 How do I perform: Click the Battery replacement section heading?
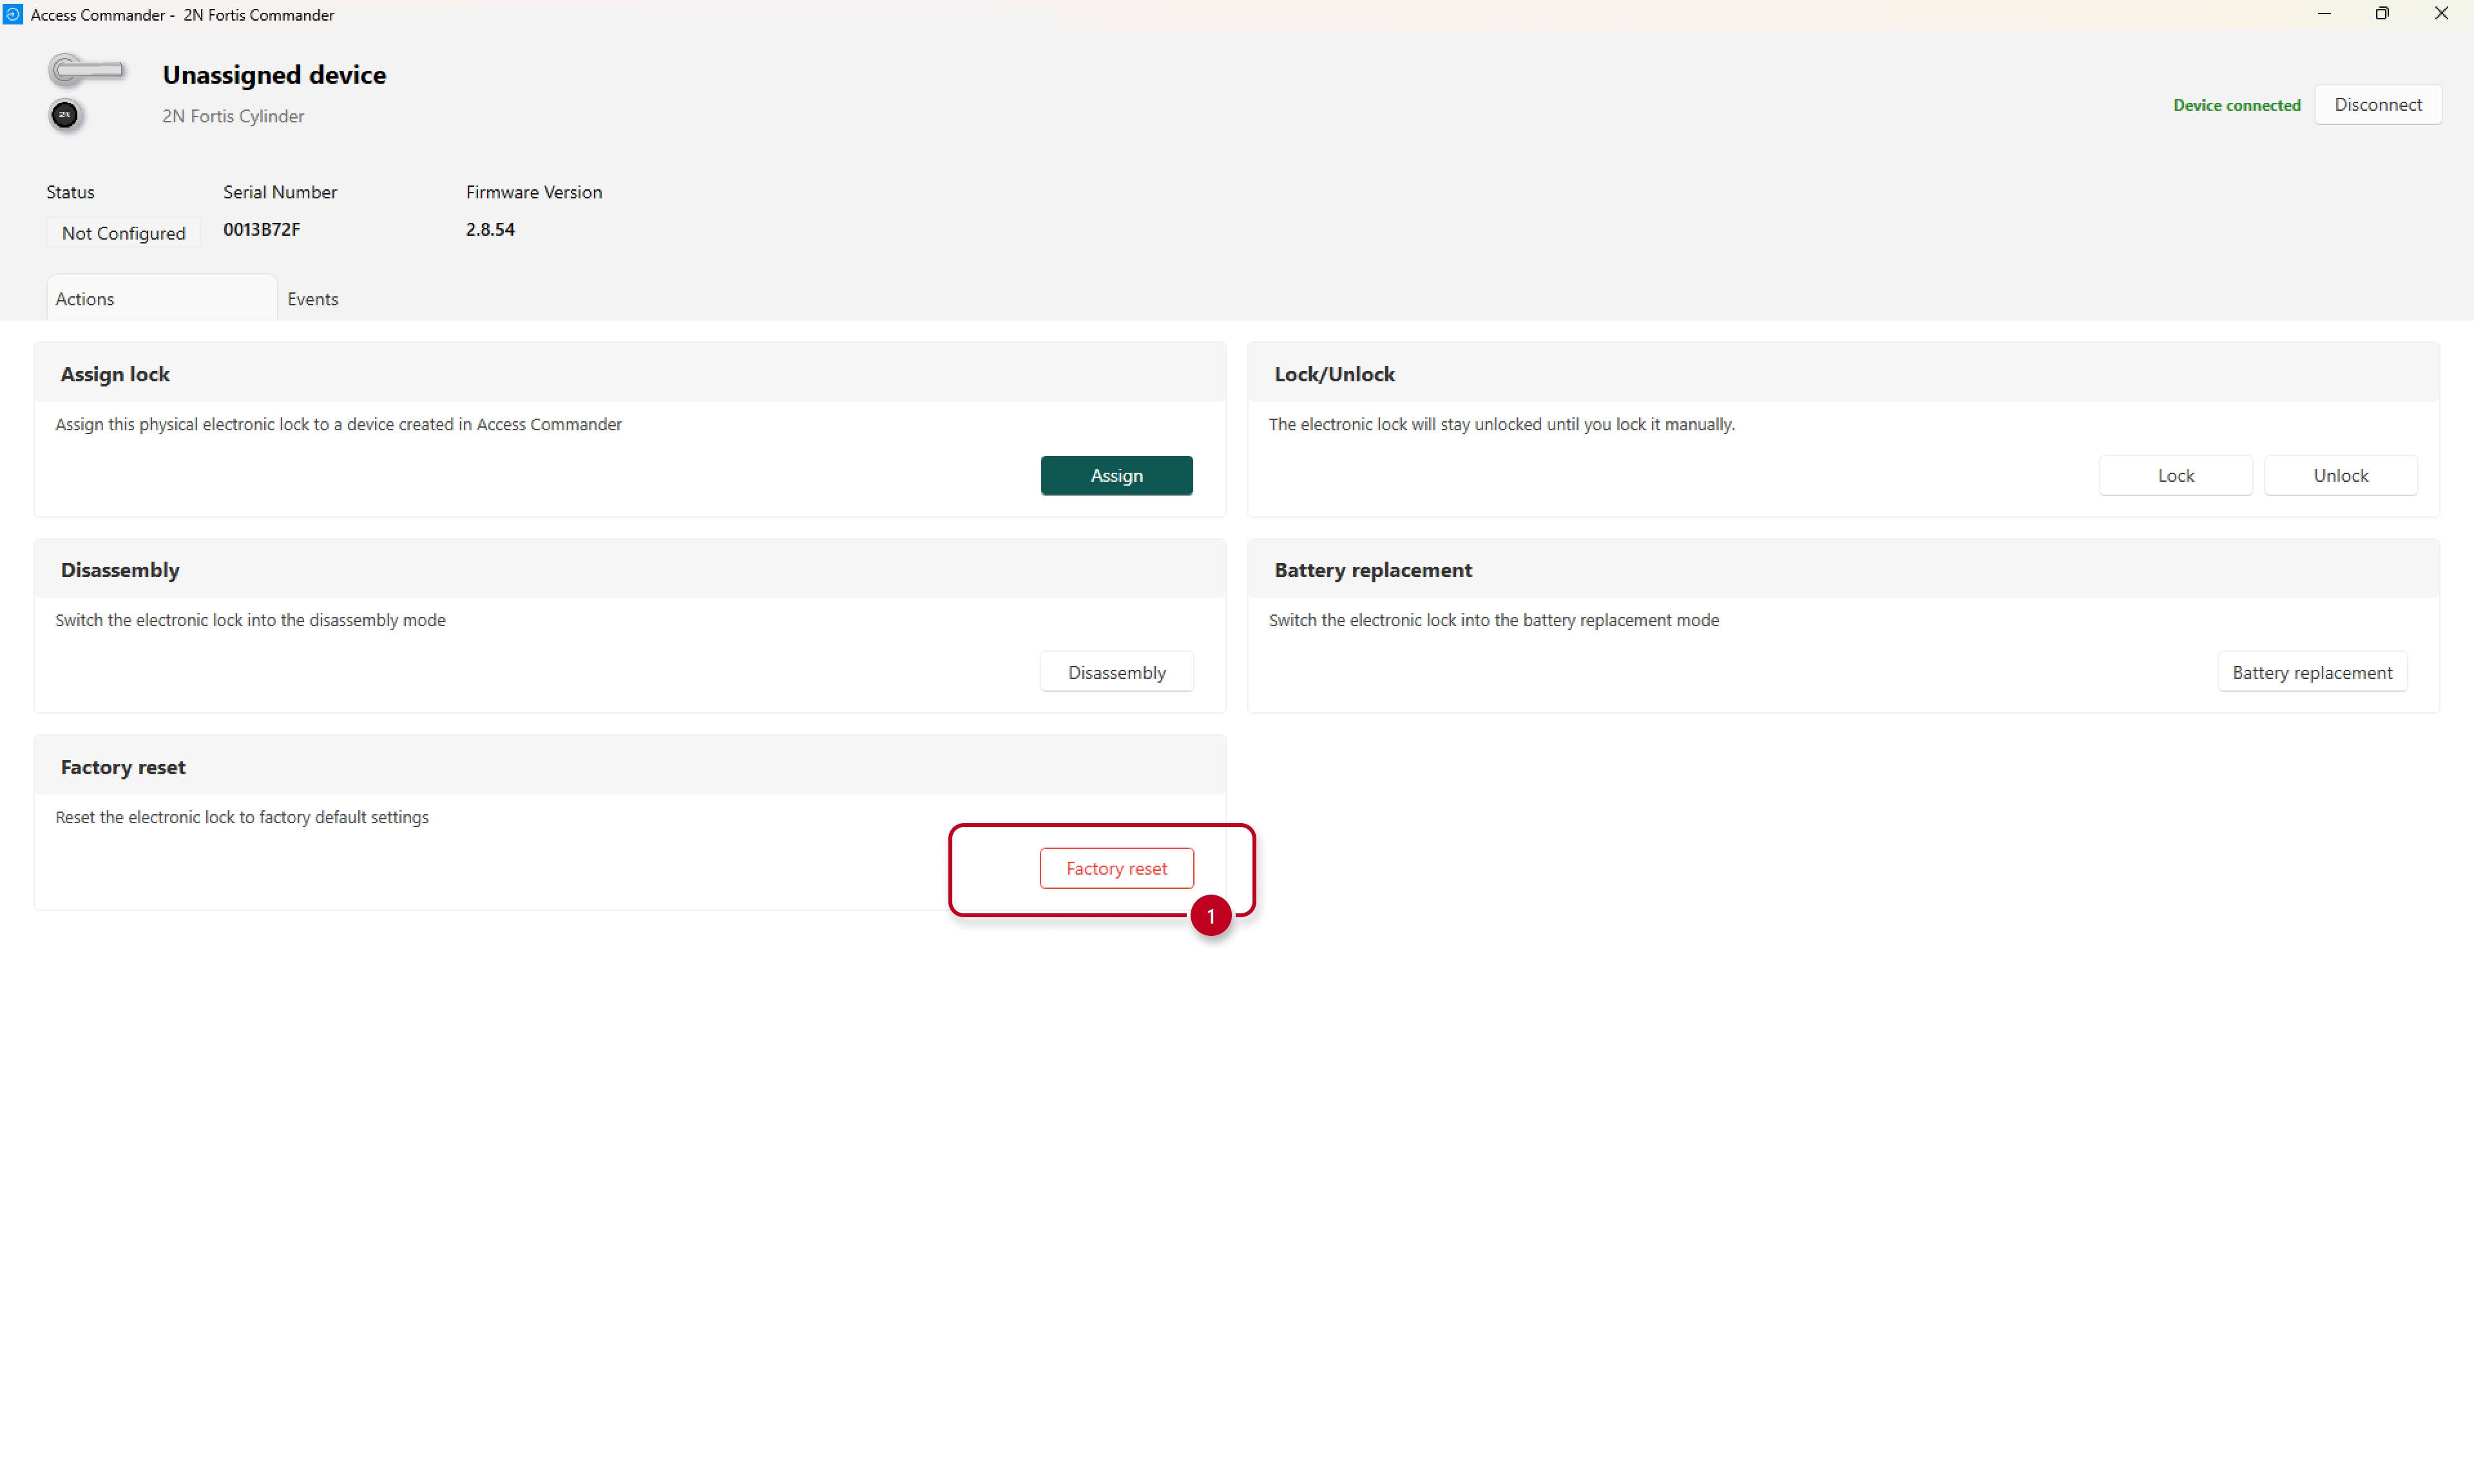point(1372,570)
